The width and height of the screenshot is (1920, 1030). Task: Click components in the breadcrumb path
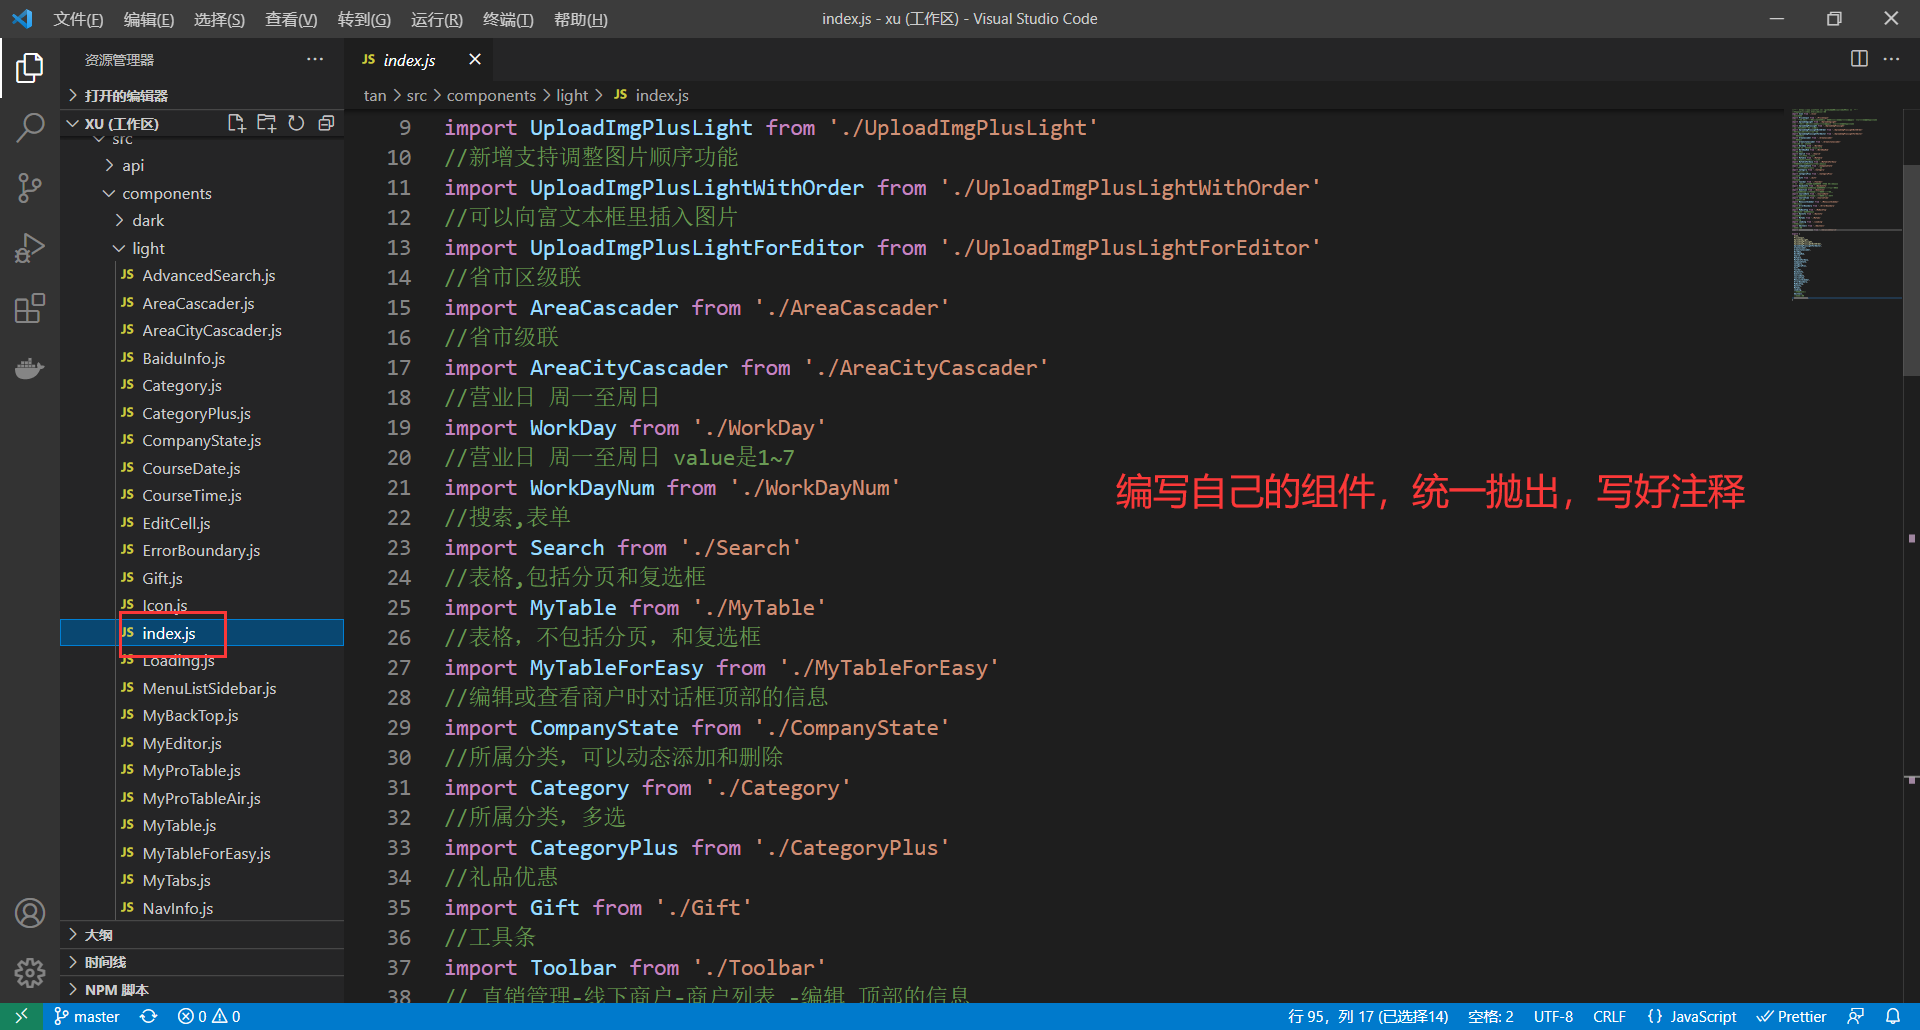coord(491,95)
